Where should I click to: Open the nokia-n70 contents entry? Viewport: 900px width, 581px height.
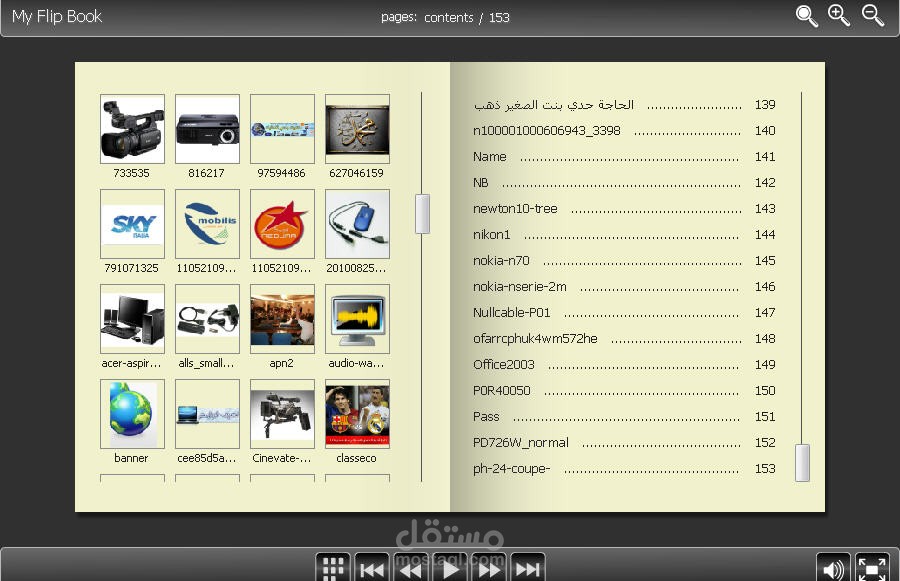point(624,260)
